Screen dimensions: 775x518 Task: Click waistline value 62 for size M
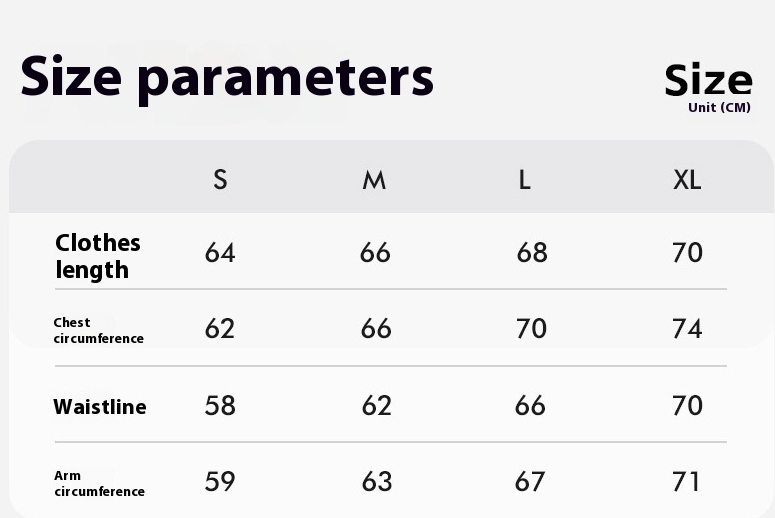[x=377, y=406]
